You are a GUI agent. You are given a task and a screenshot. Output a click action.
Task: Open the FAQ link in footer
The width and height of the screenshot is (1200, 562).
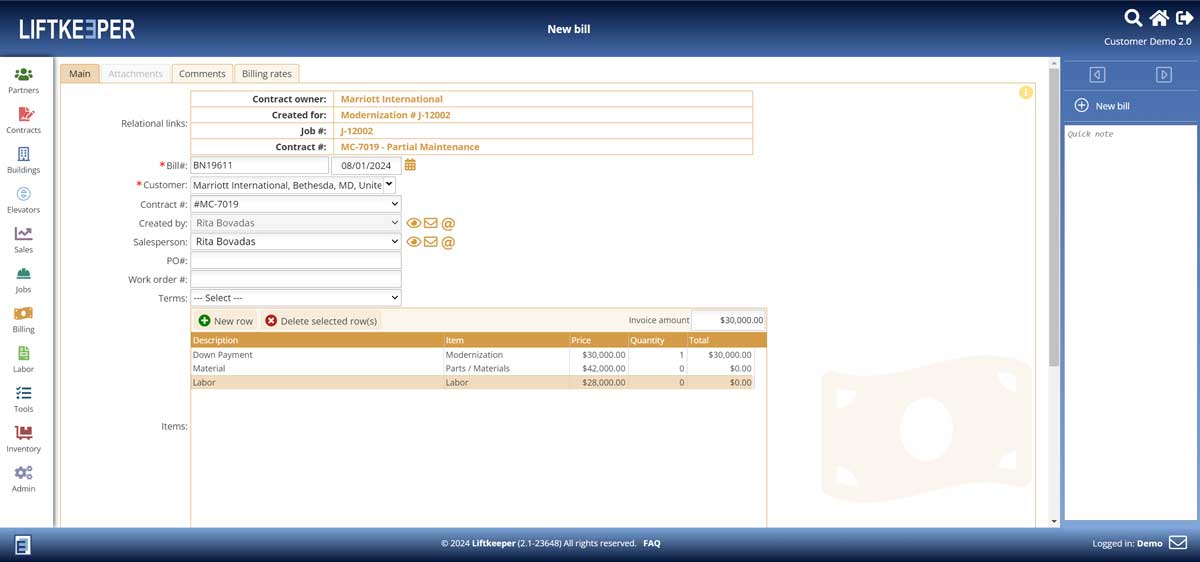coord(652,543)
